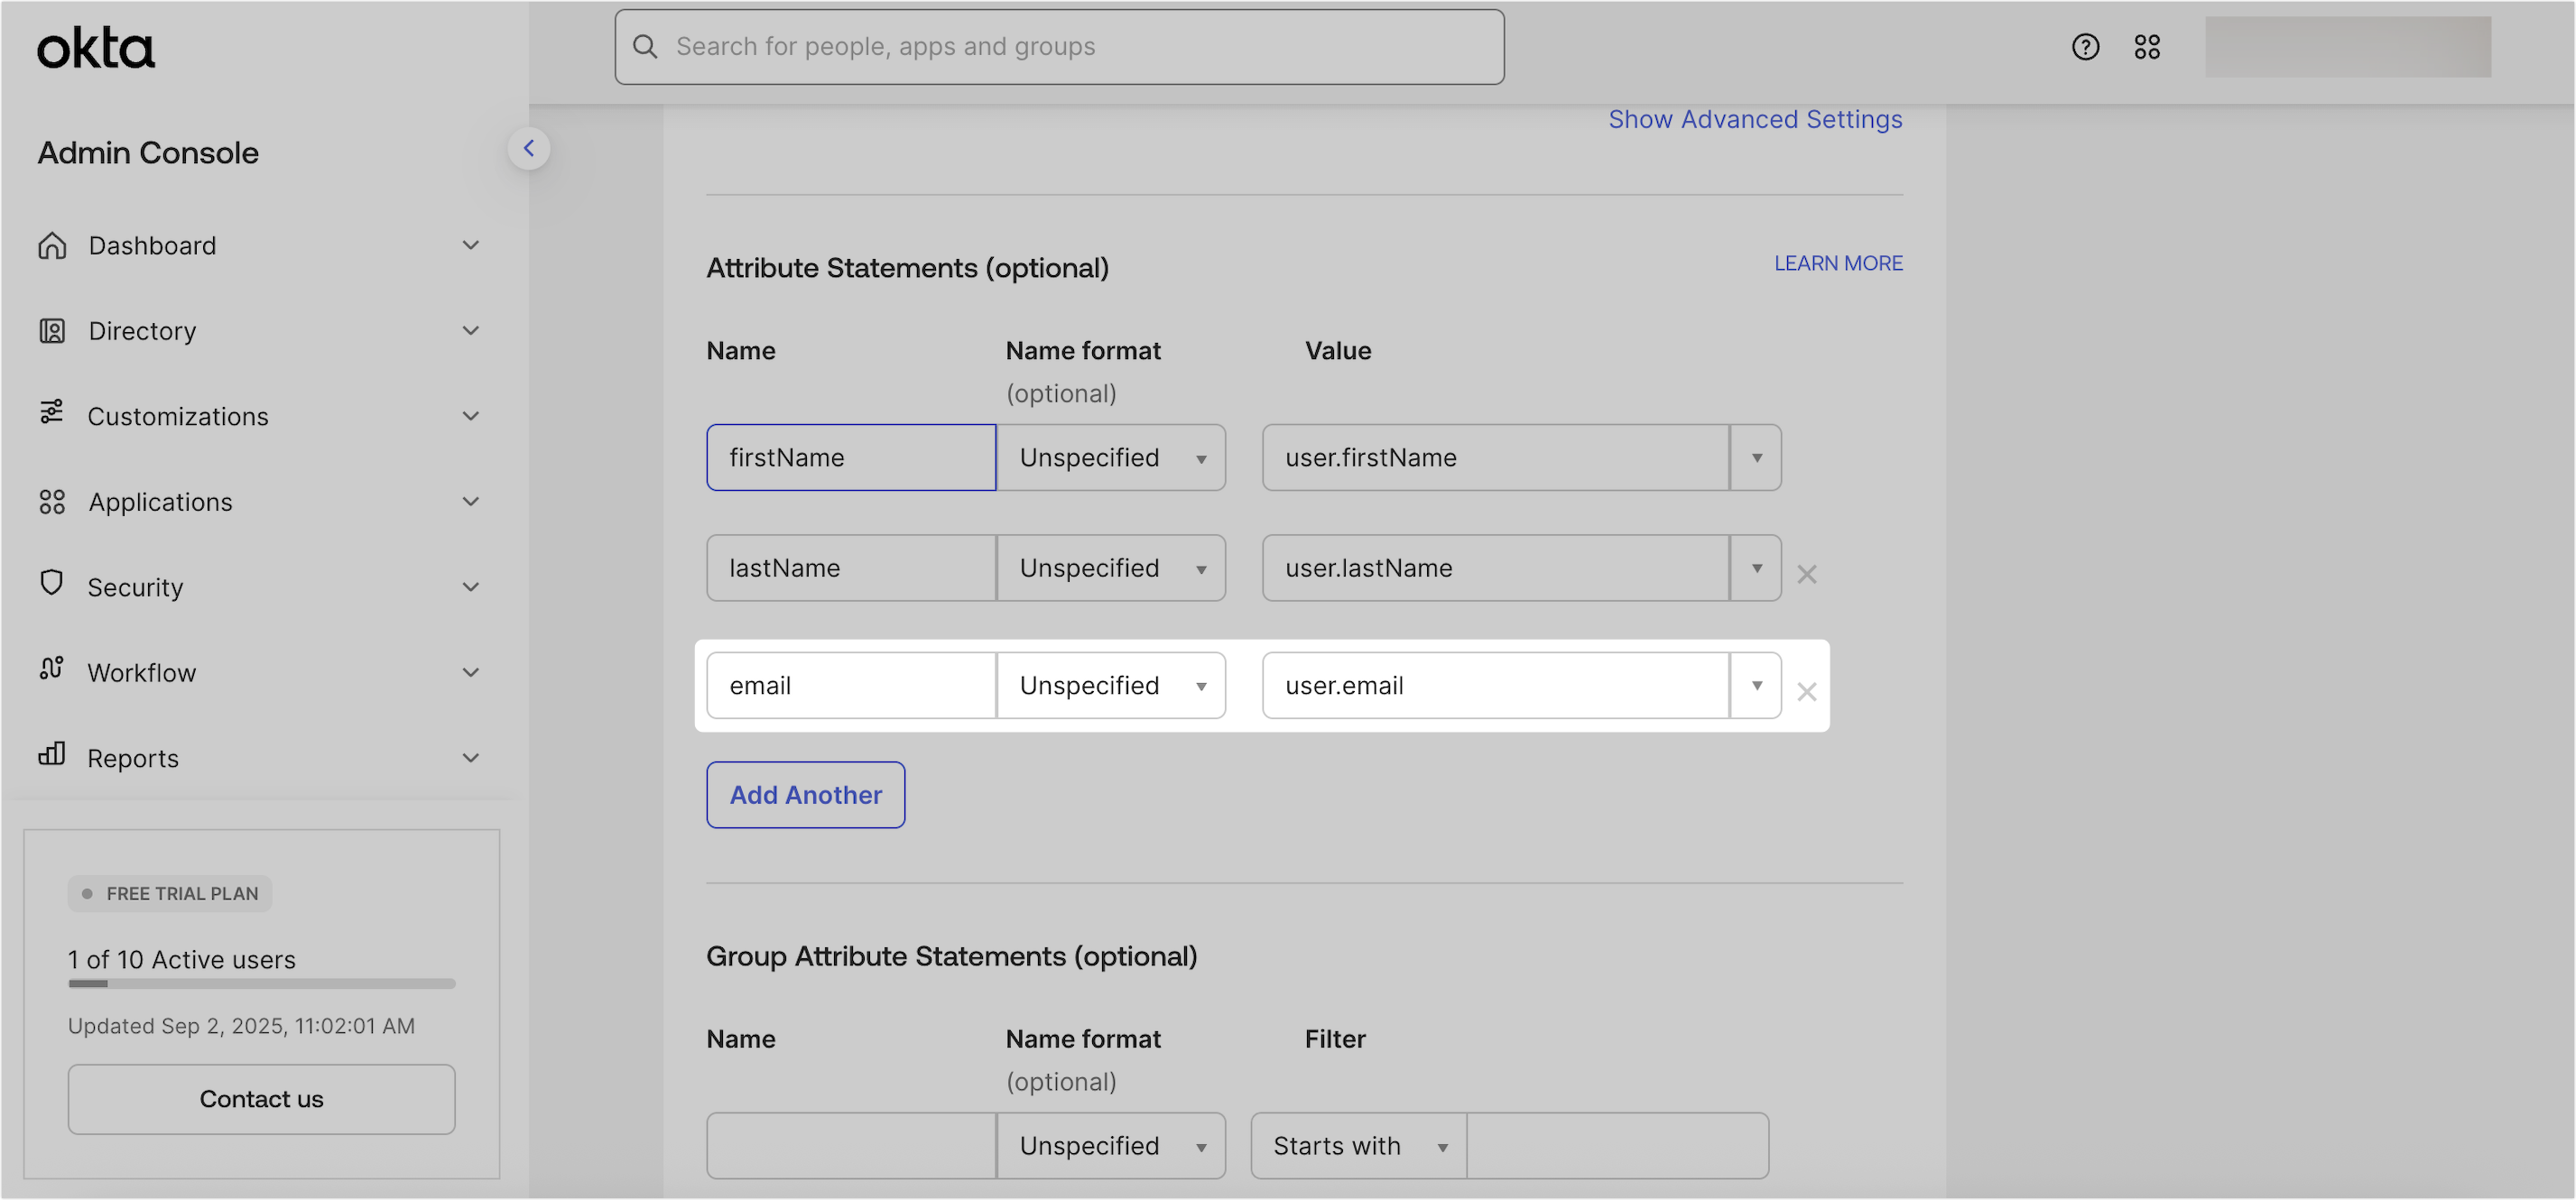Image resolution: width=2576 pixels, height=1200 pixels.
Task: Click the Dashboard home icon
Action: pos(52,245)
